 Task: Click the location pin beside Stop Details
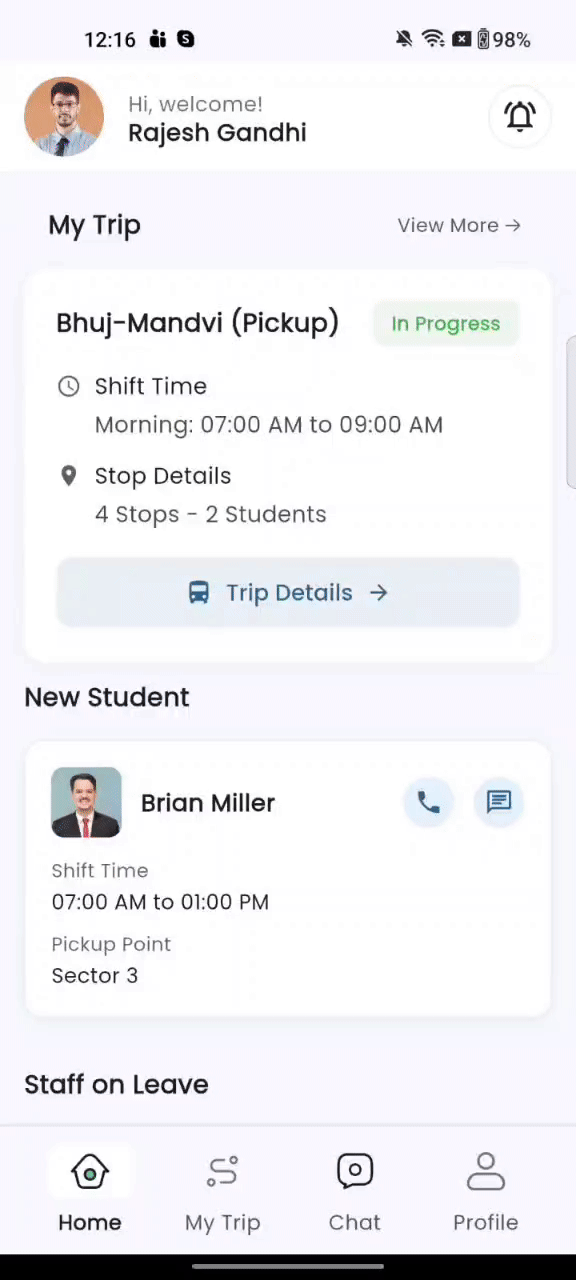click(68, 475)
